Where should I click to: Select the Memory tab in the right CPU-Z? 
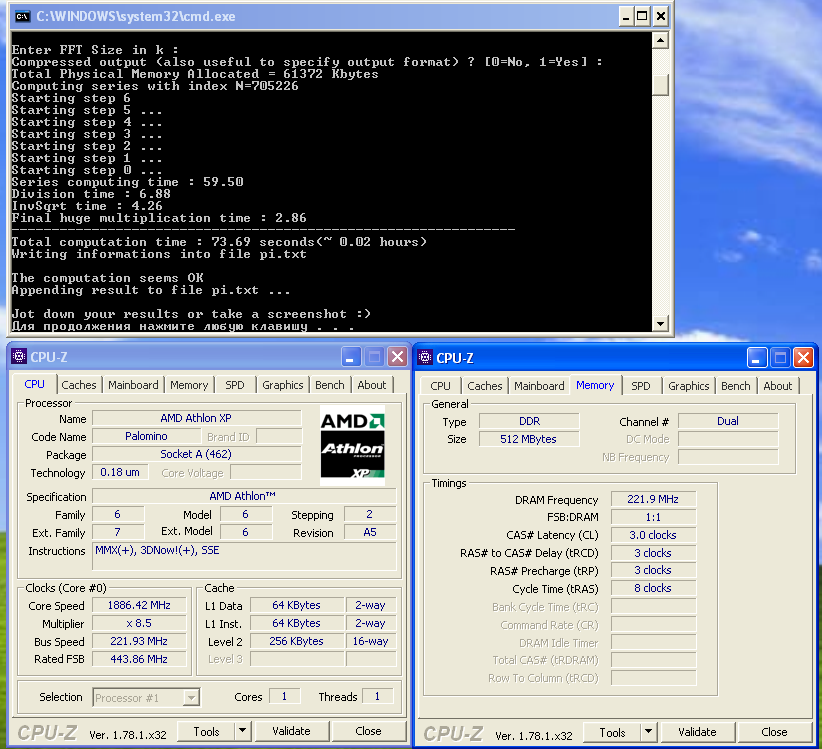coord(595,385)
